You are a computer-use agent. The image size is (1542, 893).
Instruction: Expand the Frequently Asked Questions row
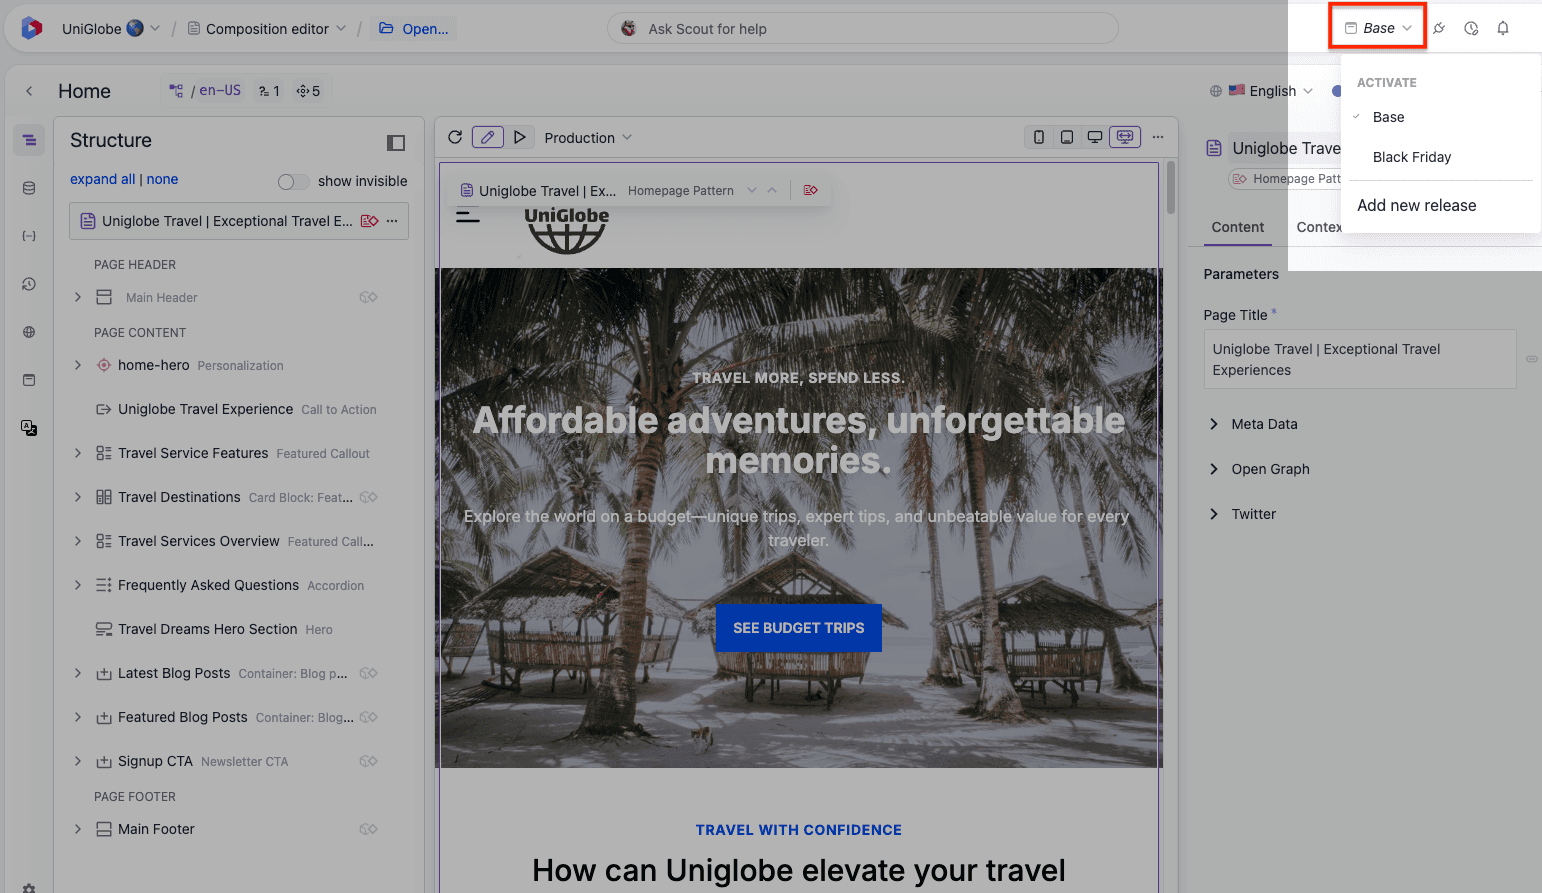(x=78, y=585)
